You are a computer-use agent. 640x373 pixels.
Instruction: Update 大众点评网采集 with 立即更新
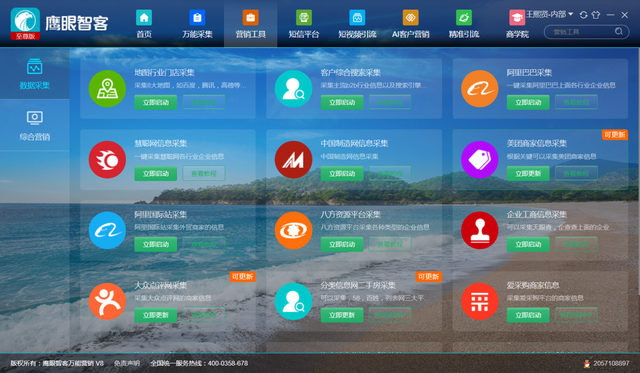tap(156, 315)
